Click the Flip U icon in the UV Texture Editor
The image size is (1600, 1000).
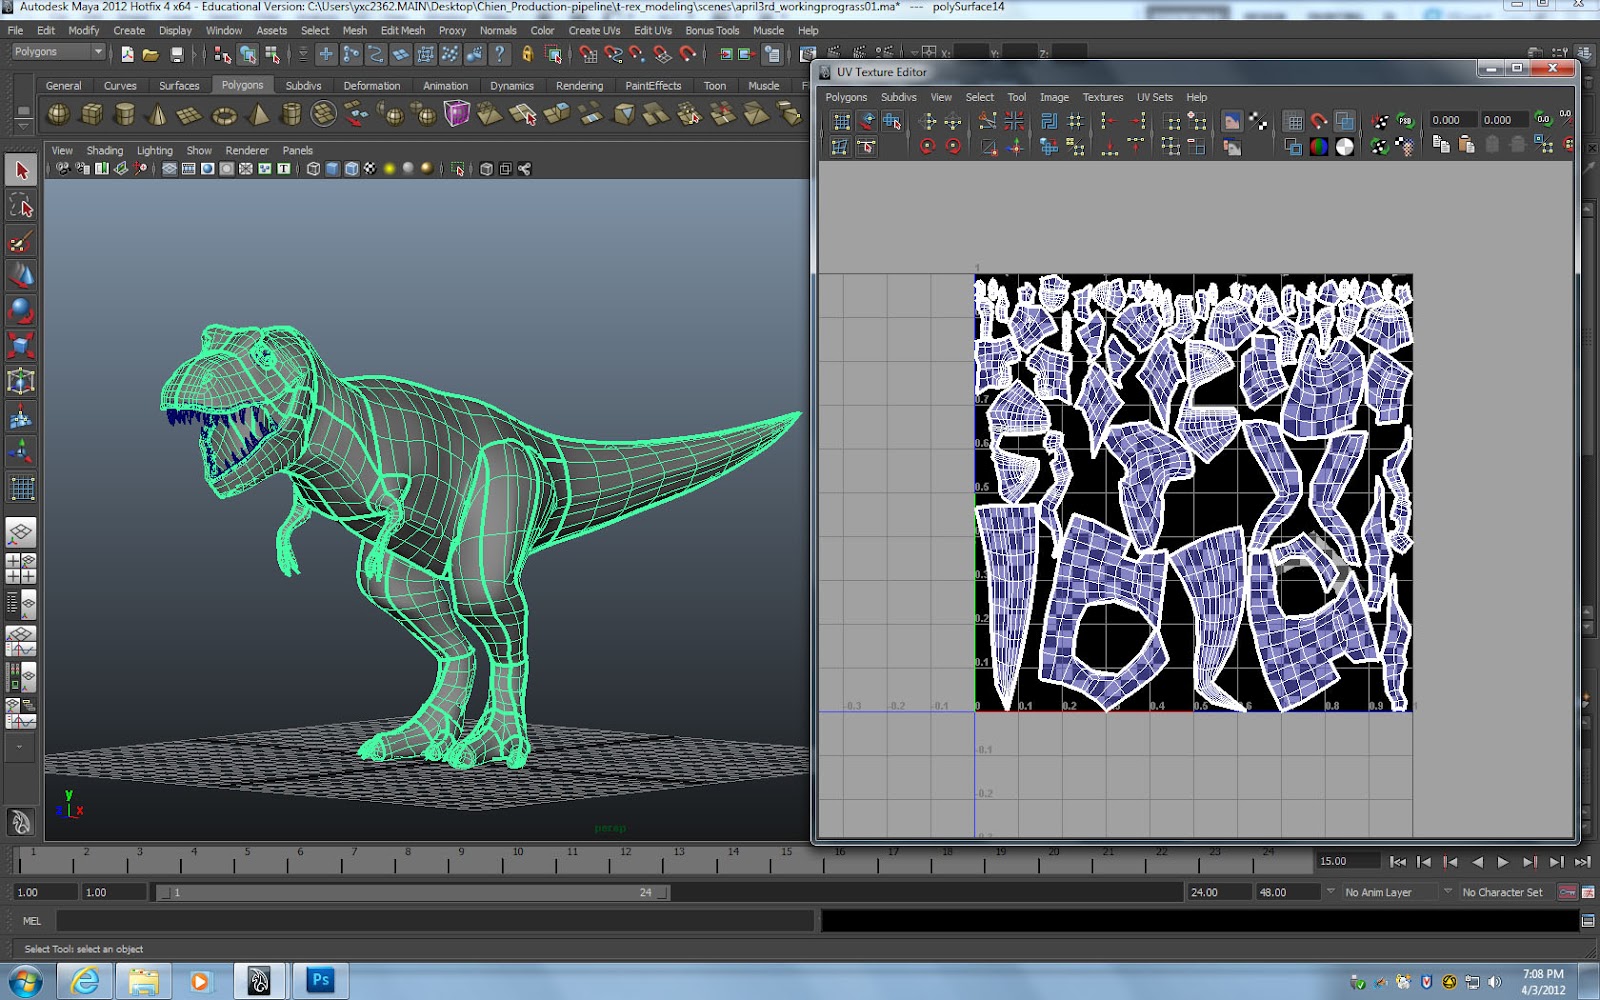coord(926,120)
